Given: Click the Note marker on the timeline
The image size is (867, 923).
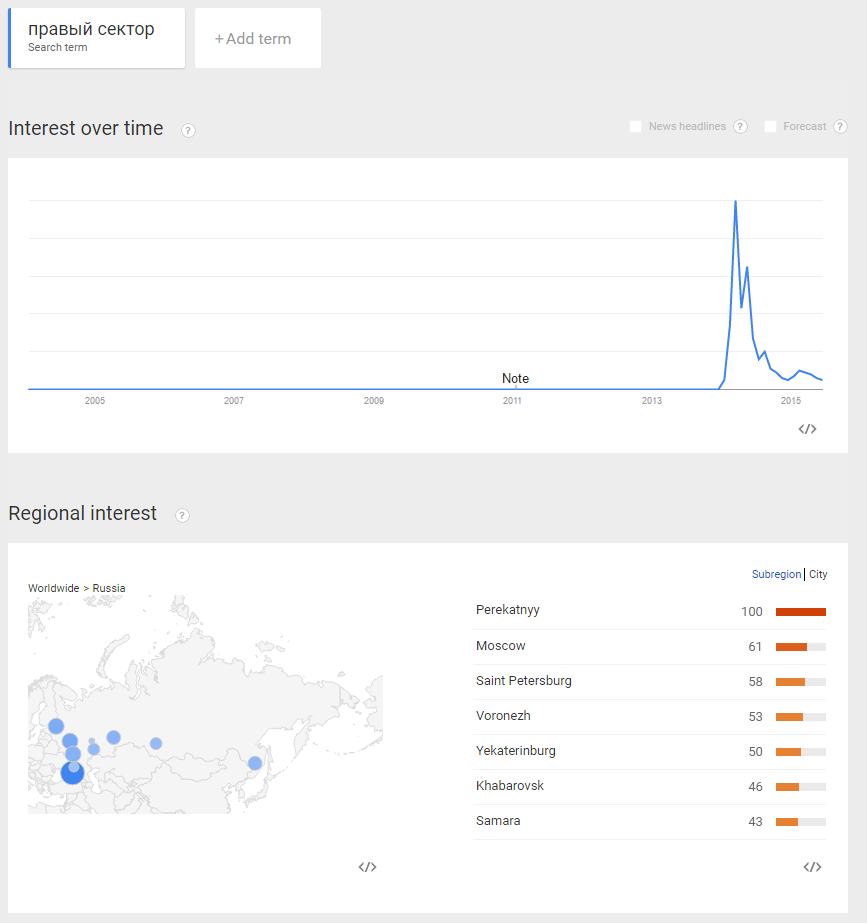Looking at the screenshot, I should [x=515, y=378].
